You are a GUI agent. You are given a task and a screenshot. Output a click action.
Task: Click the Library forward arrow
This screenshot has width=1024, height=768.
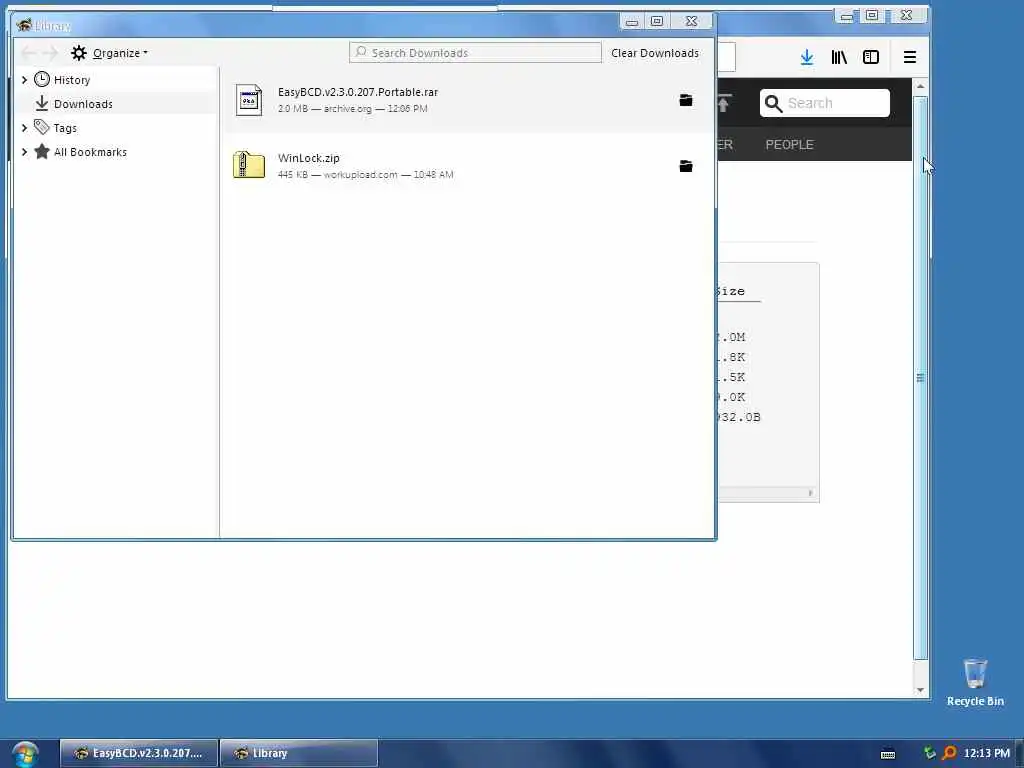click(50, 53)
